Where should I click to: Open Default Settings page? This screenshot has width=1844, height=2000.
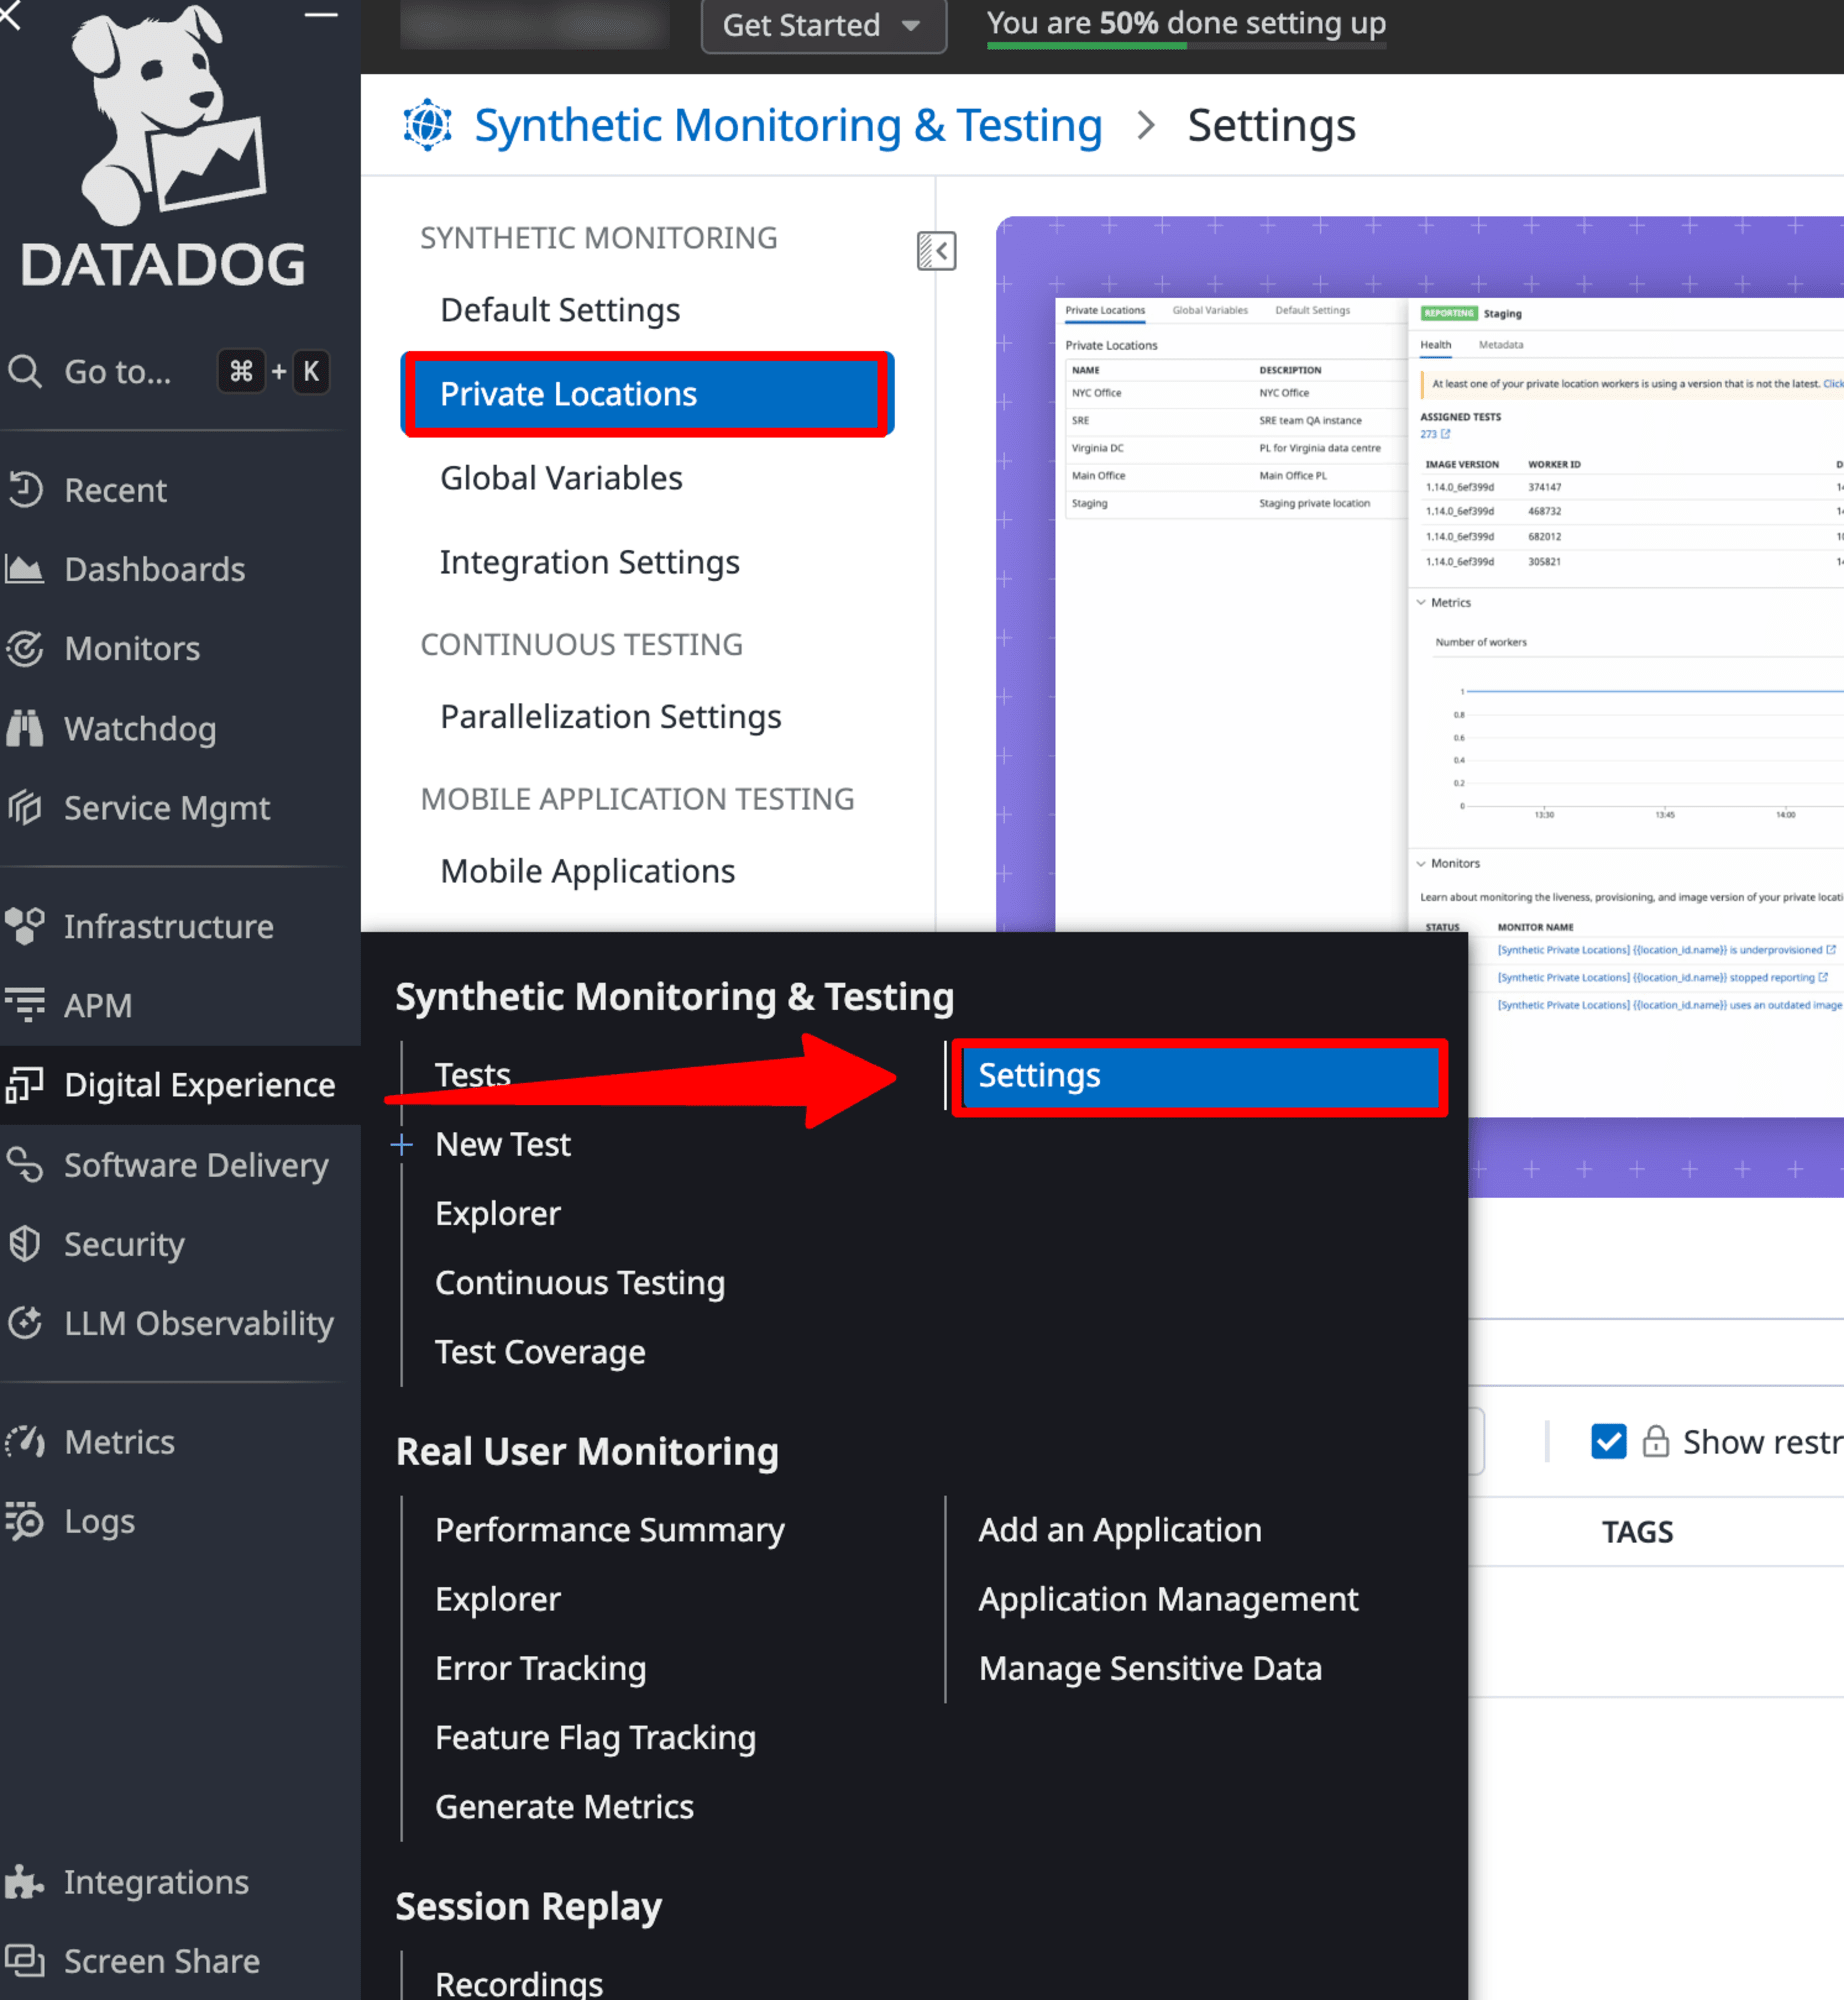(x=560, y=310)
